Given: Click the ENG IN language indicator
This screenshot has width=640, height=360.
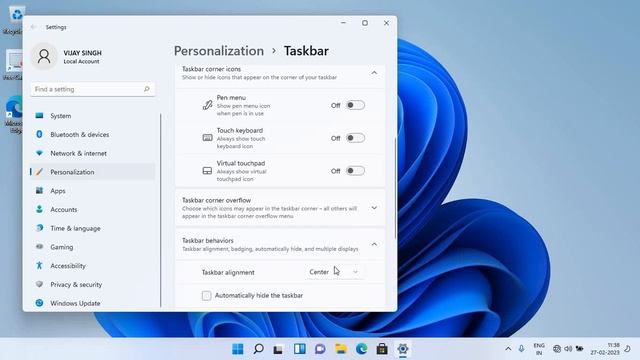Looking at the screenshot, I should tap(539, 349).
